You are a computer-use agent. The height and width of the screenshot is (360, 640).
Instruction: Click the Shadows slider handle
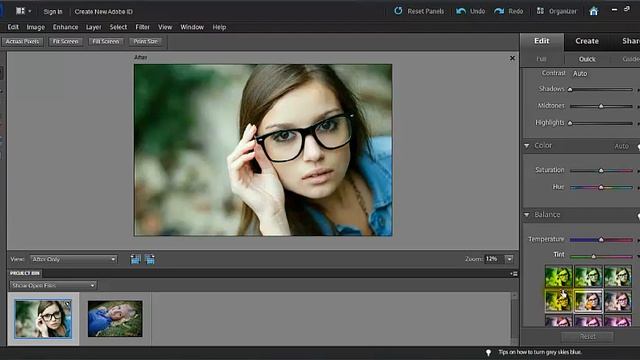pyautogui.click(x=570, y=89)
